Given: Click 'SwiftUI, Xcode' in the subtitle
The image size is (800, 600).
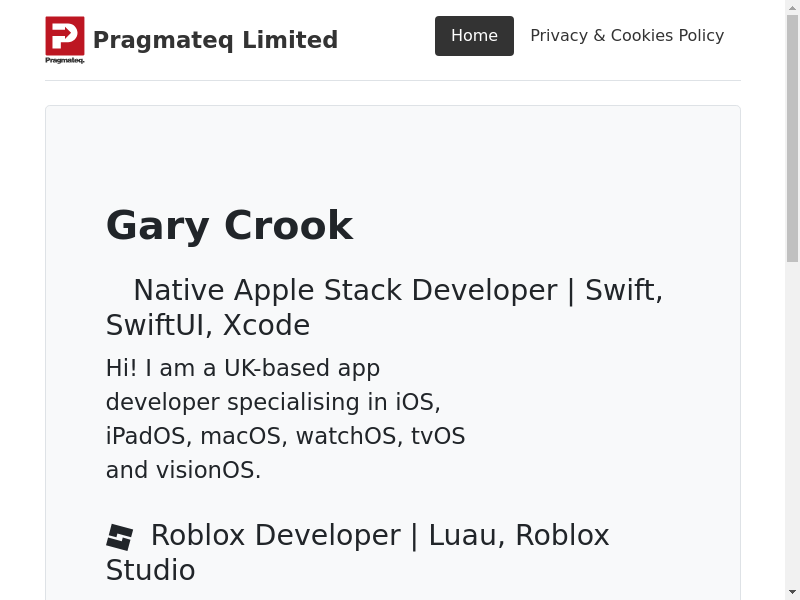Looking at the screenshot, I should point(208,325).
